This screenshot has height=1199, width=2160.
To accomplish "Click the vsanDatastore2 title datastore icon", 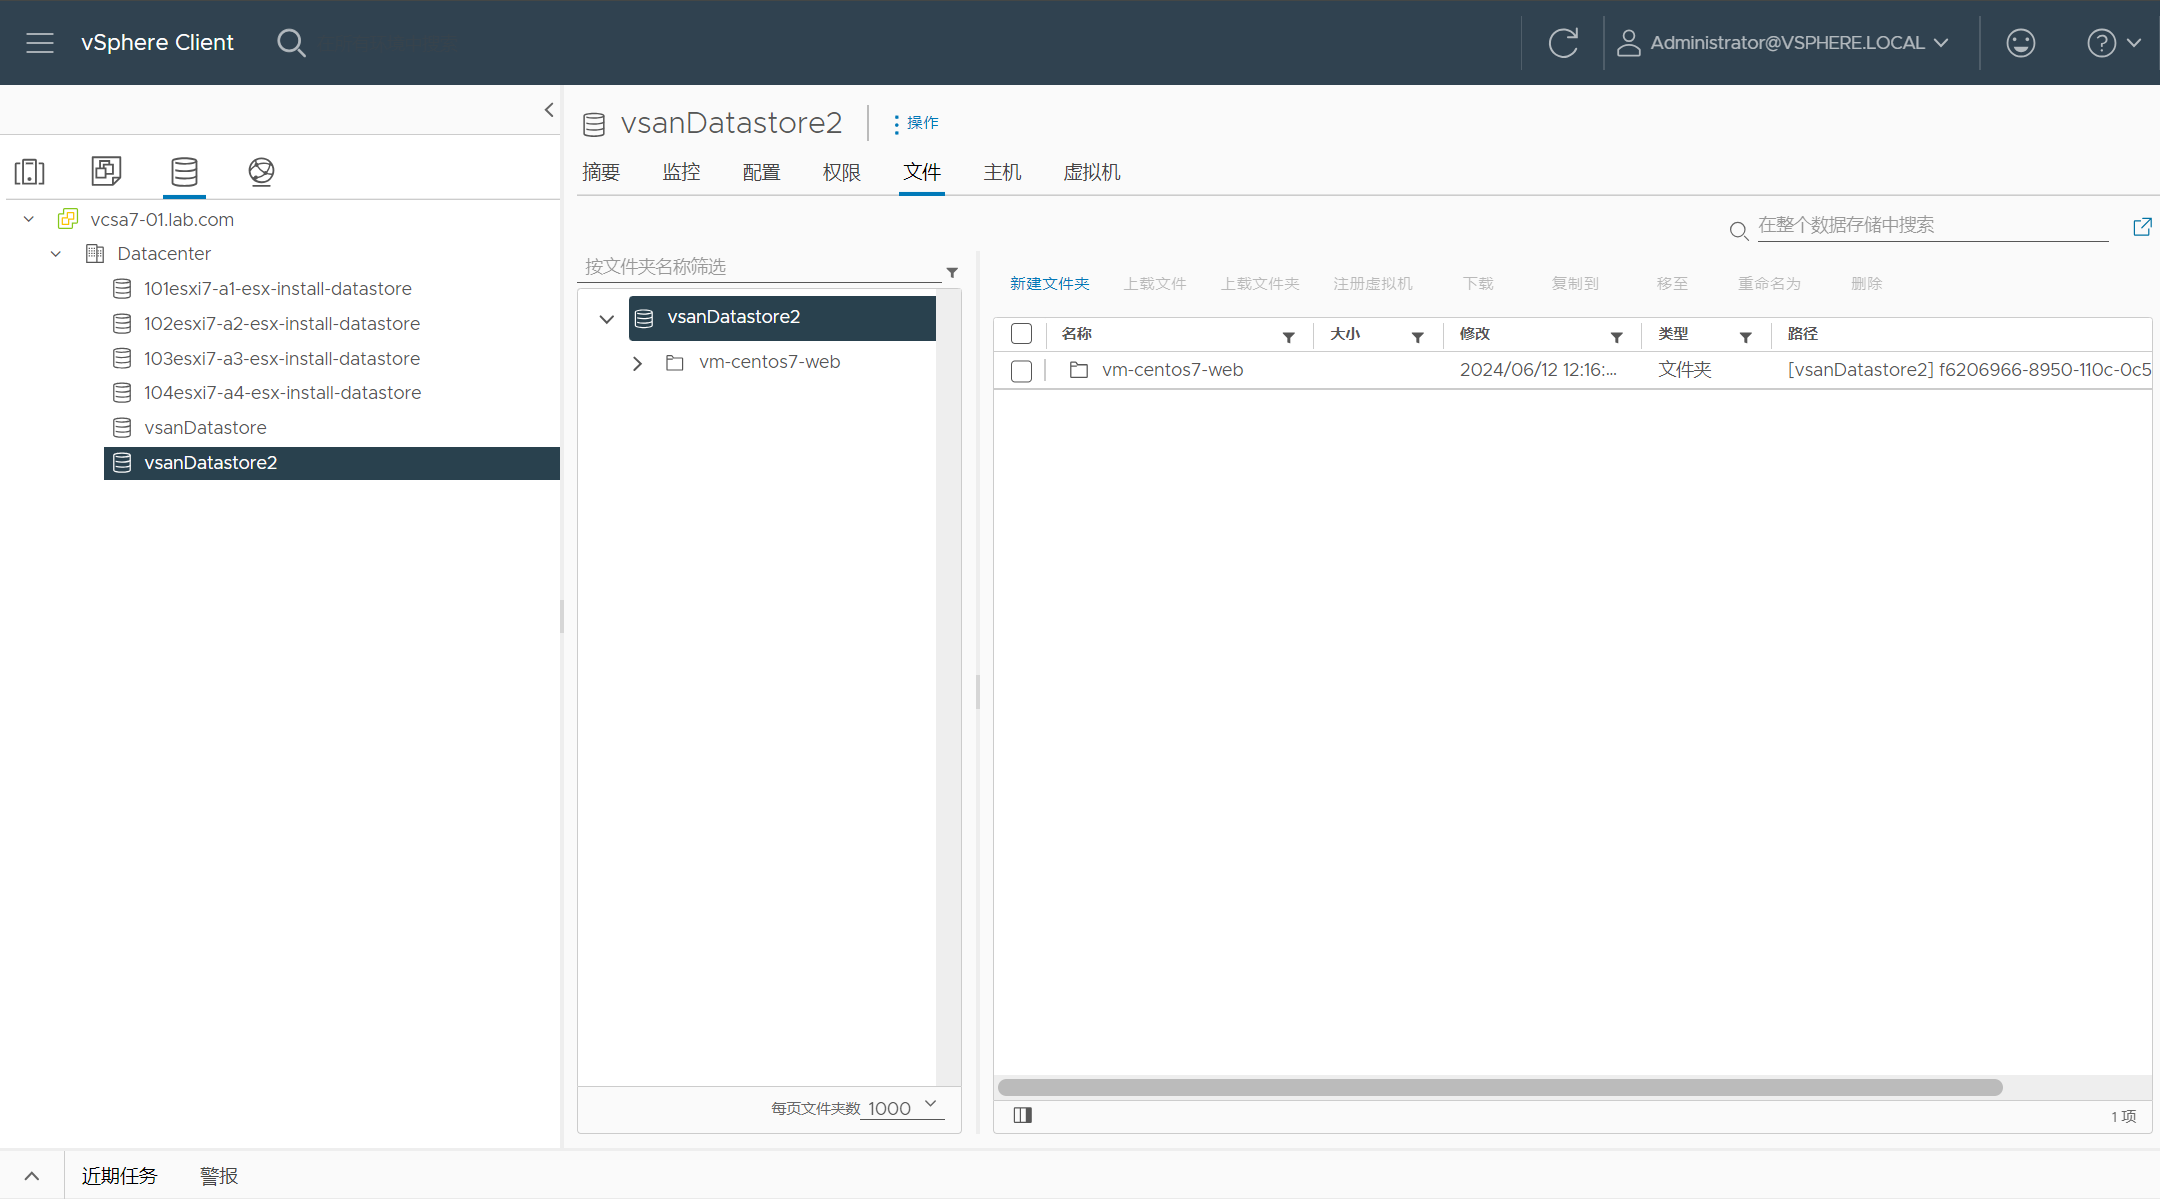I will pyautogui.click(x=594, y=124).
